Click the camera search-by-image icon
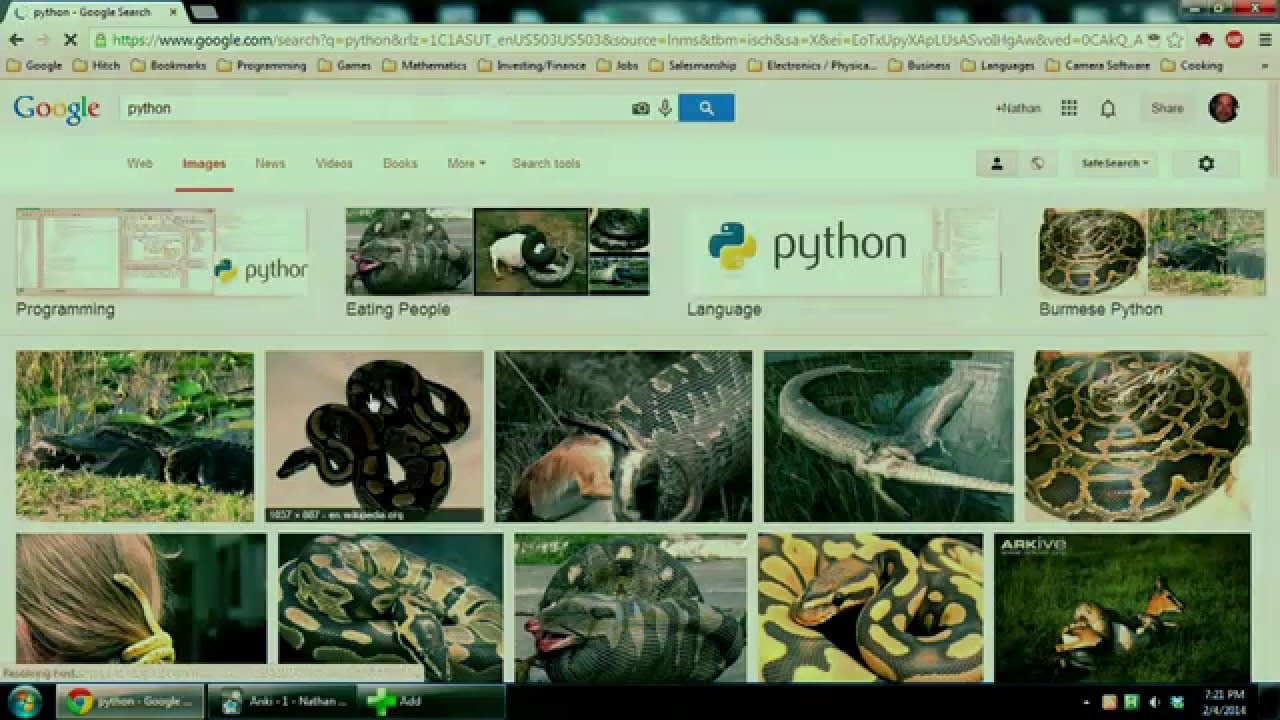This screenshot has width=1280, height=720. (641, 108)
